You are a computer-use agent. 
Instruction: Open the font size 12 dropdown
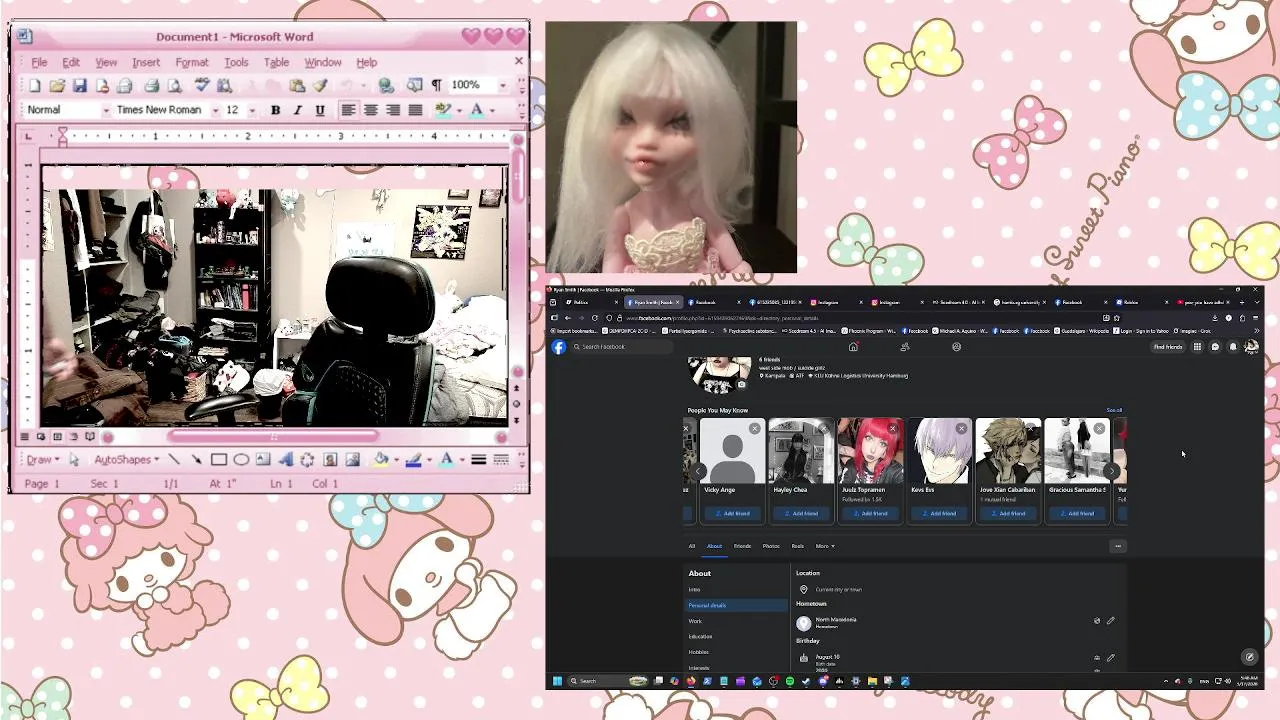[x=252, y=110]
